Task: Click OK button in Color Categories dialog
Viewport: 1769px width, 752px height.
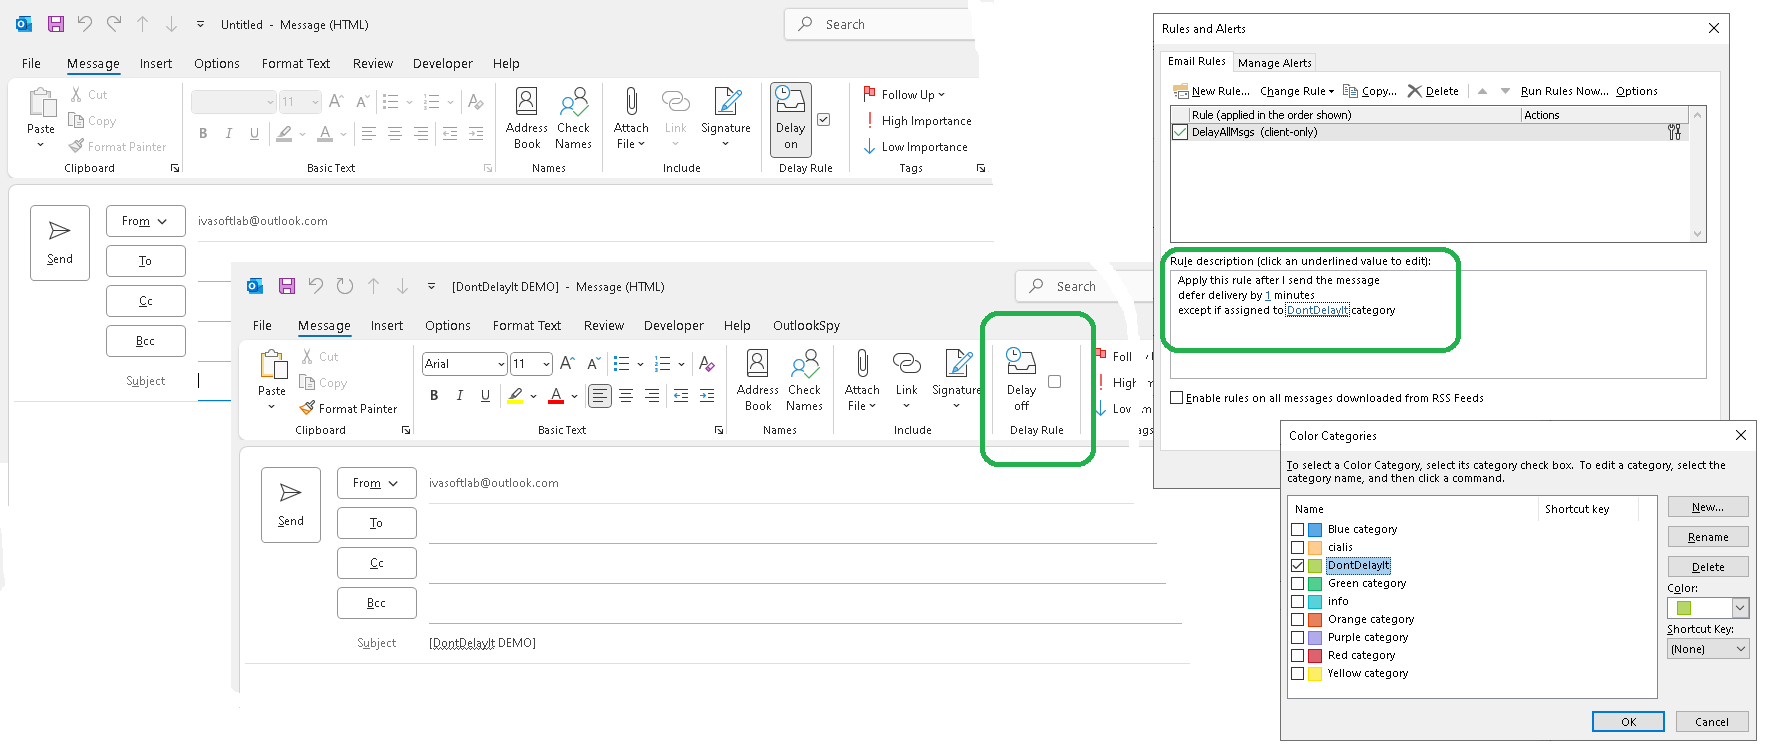Action: pyautogui.click(x=1628, y=722)
